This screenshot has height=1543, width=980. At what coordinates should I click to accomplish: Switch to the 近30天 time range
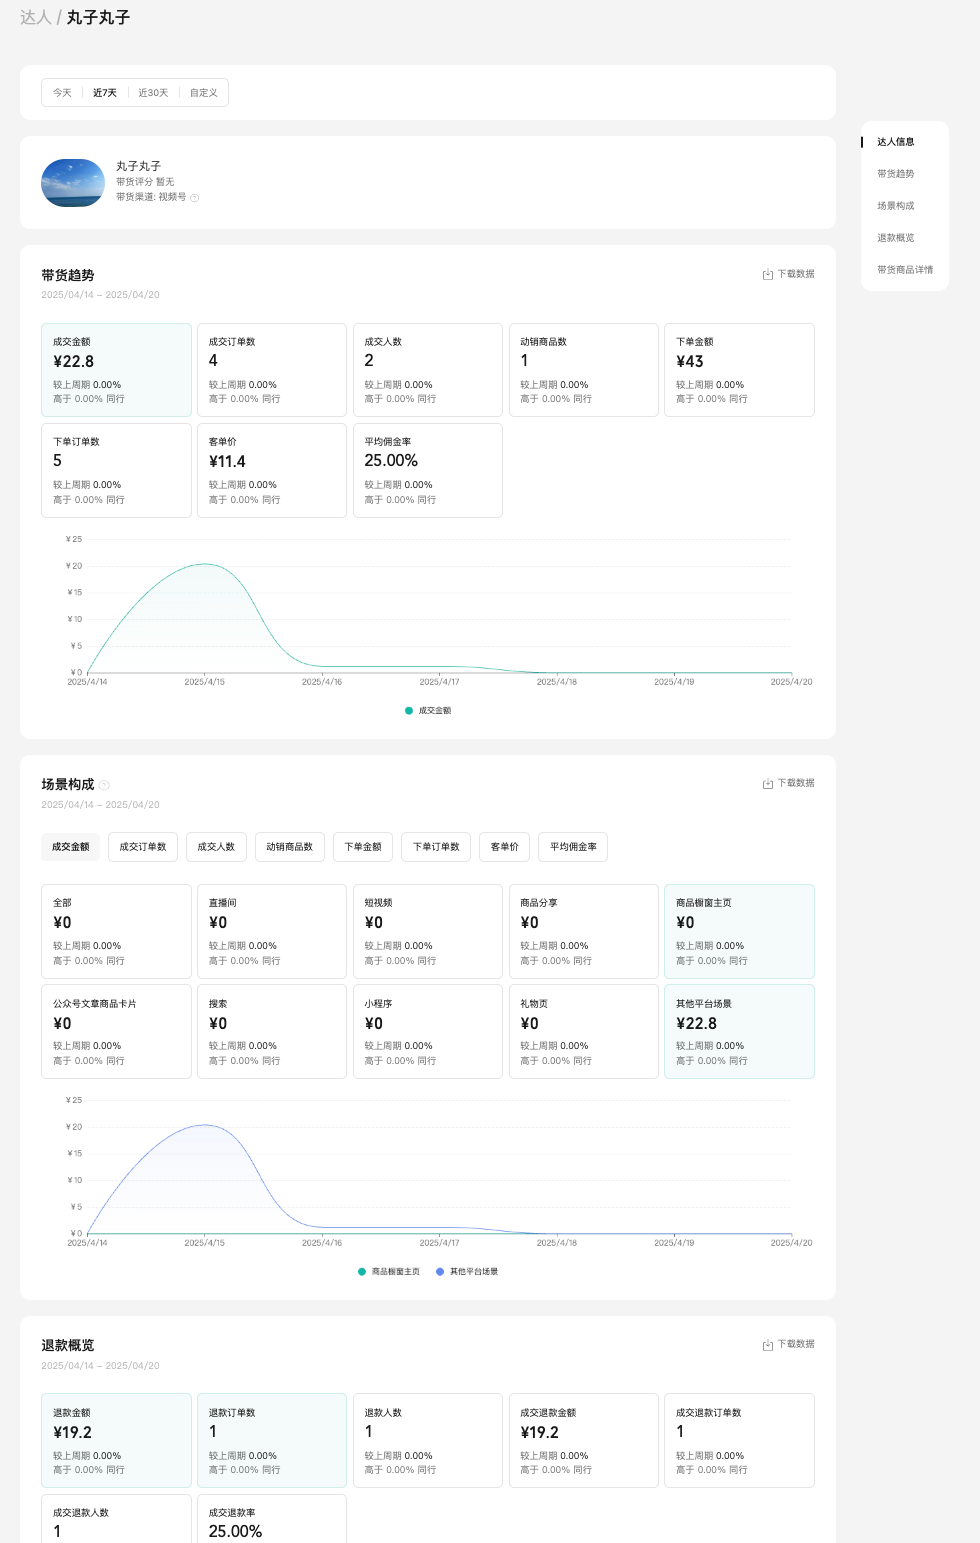tap(153, 93)
